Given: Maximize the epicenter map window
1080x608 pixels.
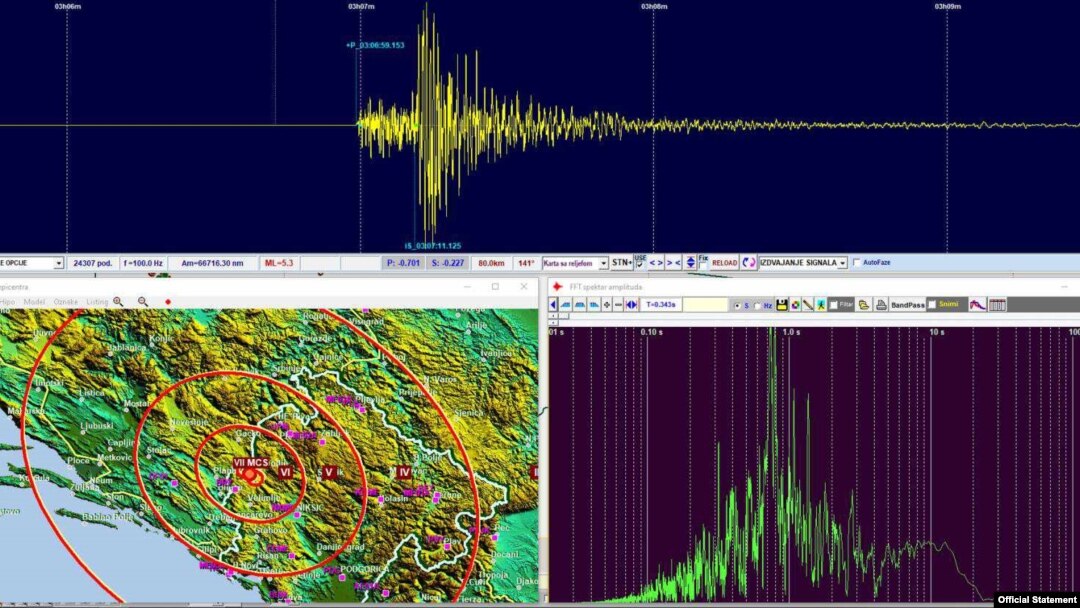Looking at the screenshot, I should click(x=495, y=286).
